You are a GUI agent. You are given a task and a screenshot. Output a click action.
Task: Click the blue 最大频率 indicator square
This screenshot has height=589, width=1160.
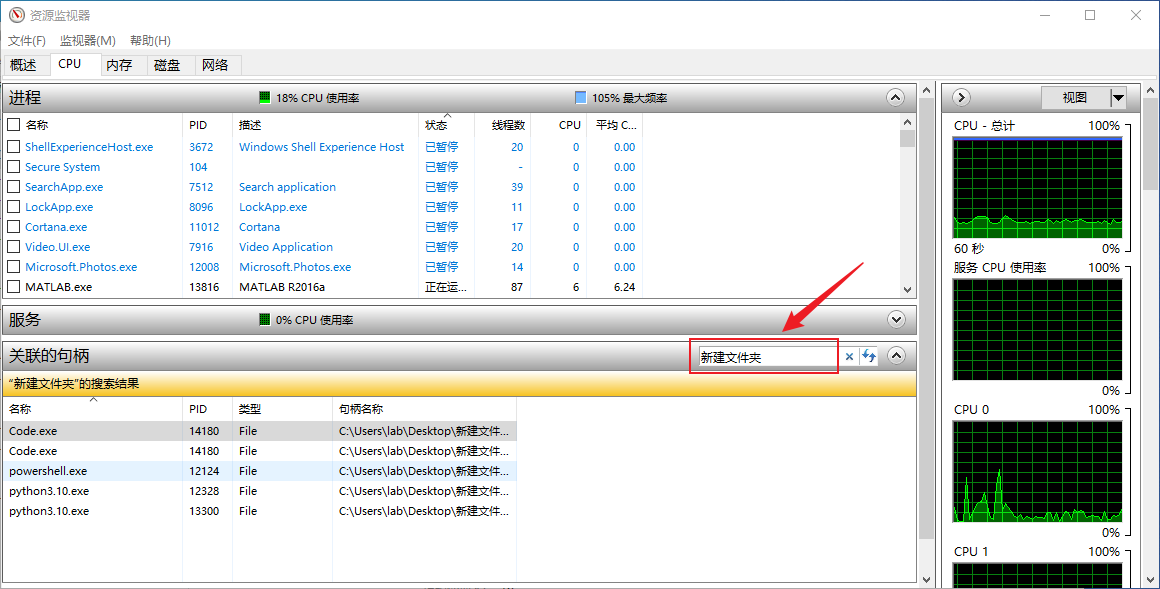click(581, 98)
